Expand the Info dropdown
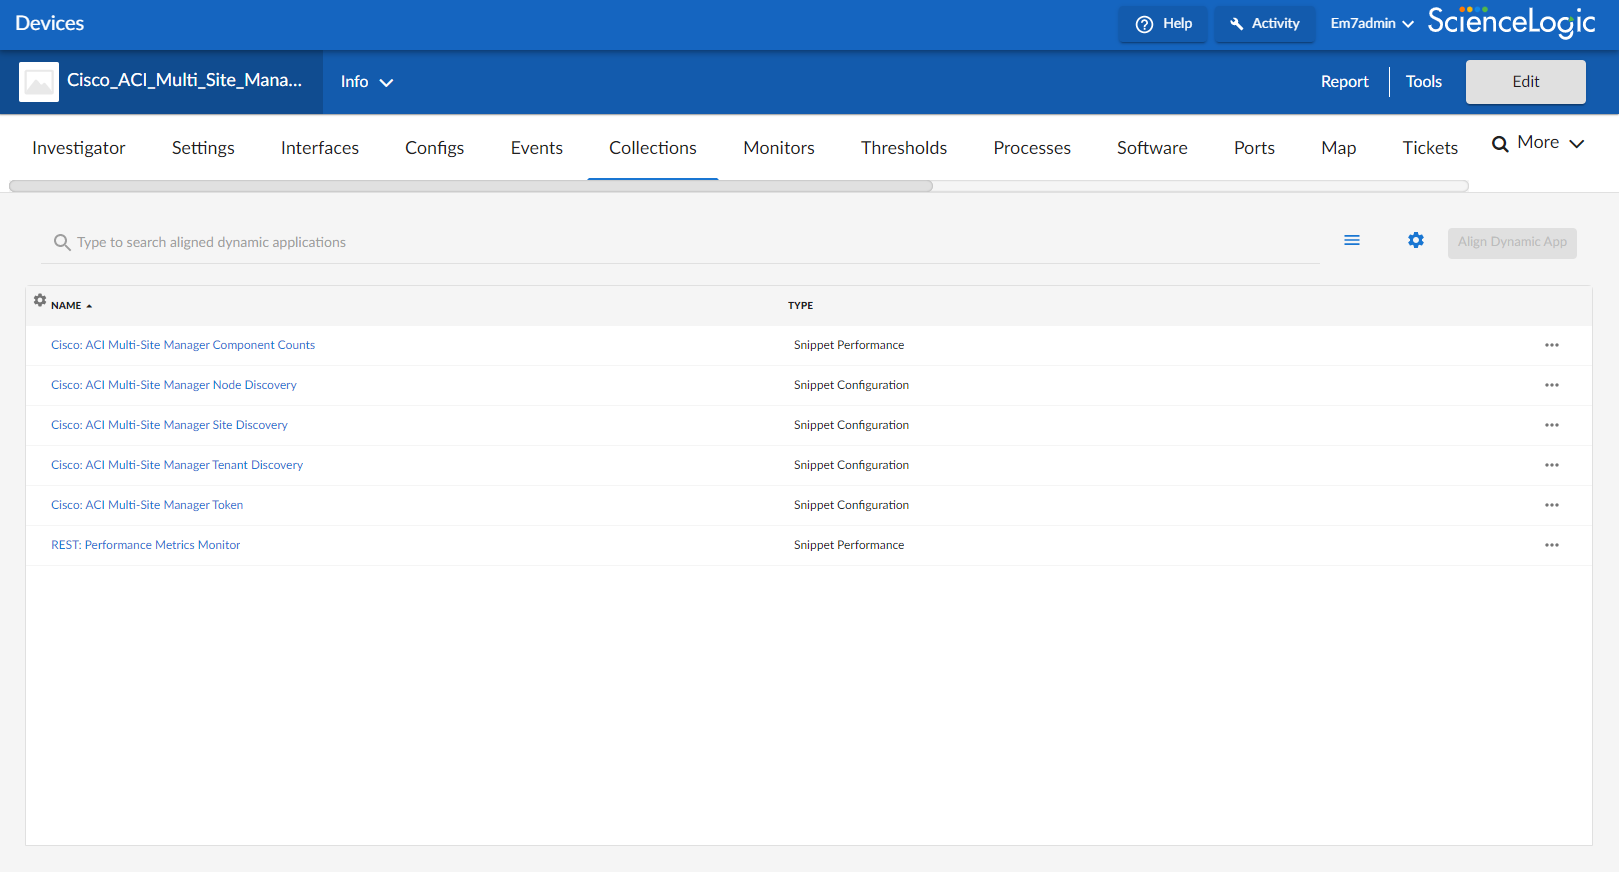The width and height of the screenshot is (1619, 872). point(367,82)
